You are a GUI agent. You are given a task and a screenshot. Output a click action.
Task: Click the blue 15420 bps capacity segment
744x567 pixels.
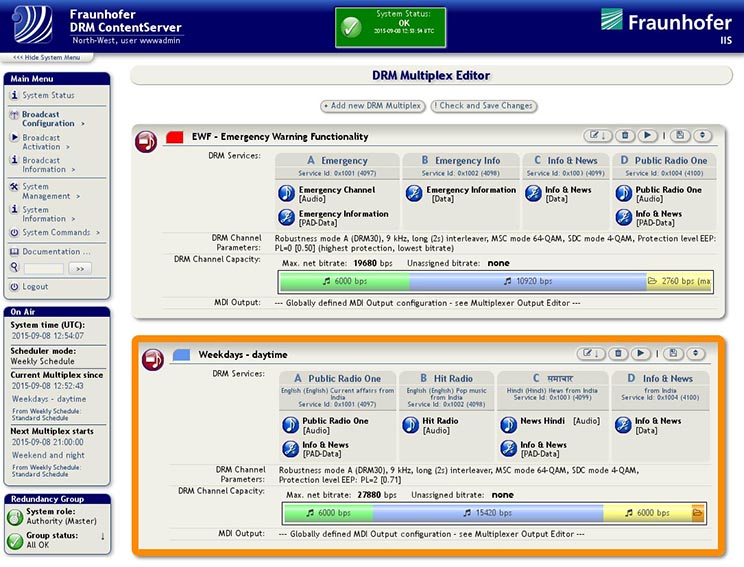488,513
